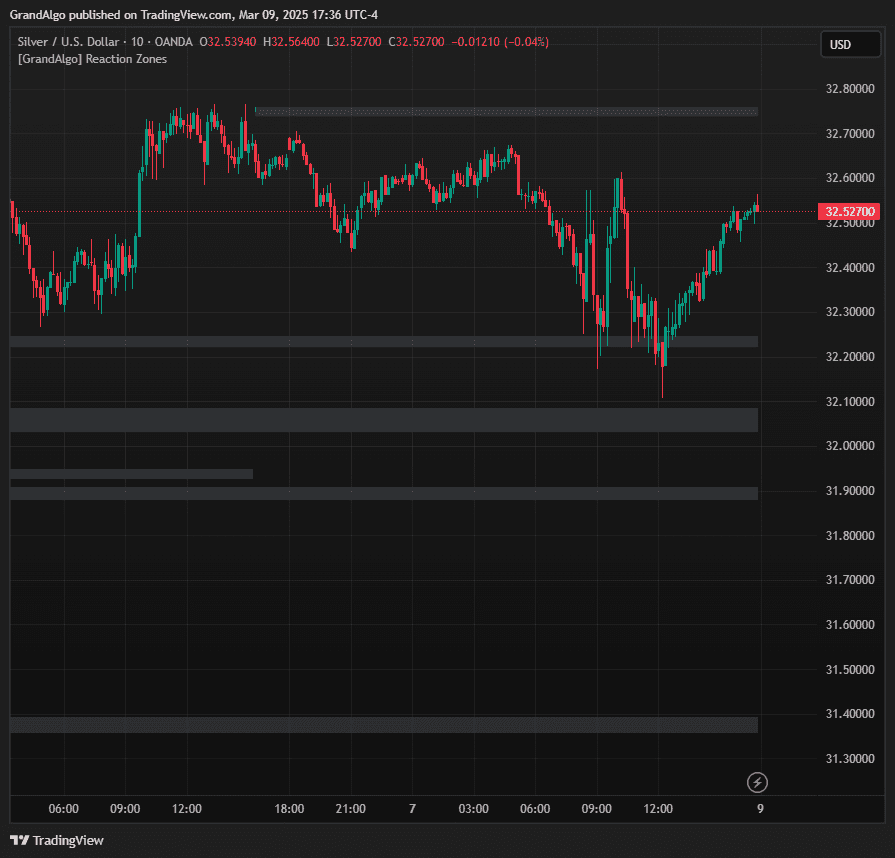Click the date label 7 on the time axis
The height and width of the screenshot is (858, 895).
[x=411, y=809]
